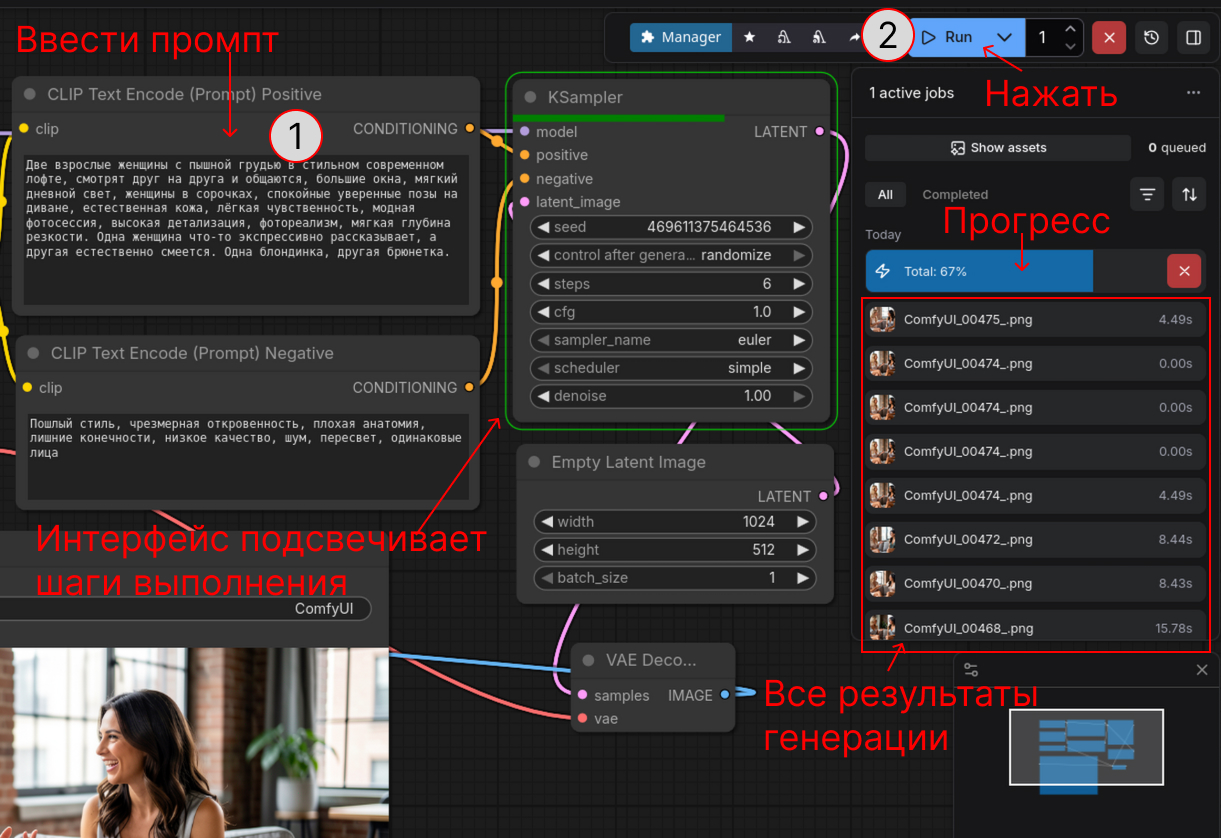1221x838 pixels.
Task: Open the Run options chevron dropdown
Action: [x=1004, y=36]
